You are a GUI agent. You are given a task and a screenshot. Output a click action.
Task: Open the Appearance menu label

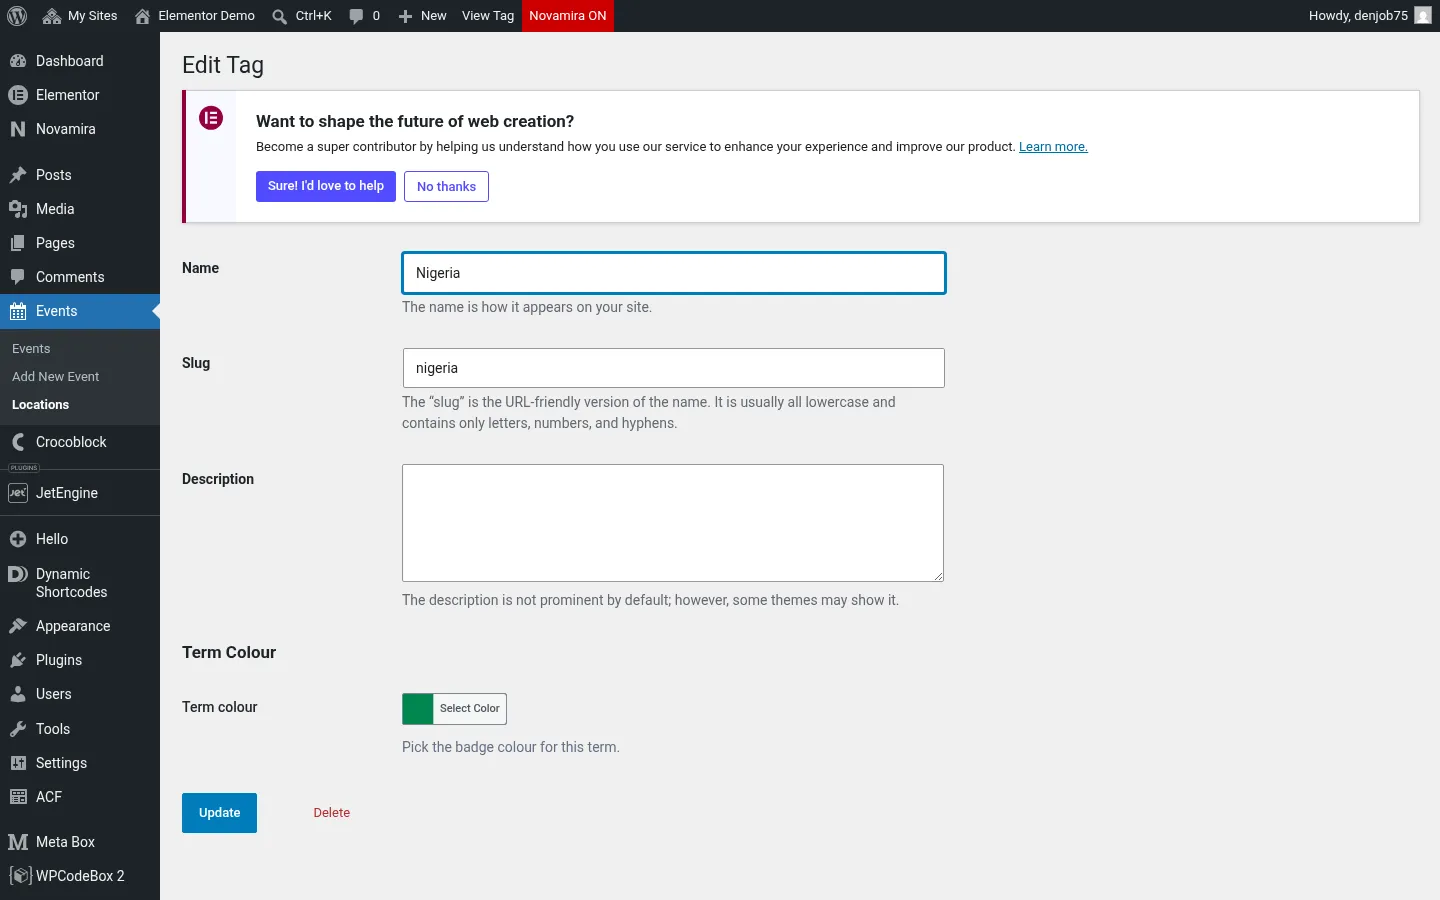point(73,626)
